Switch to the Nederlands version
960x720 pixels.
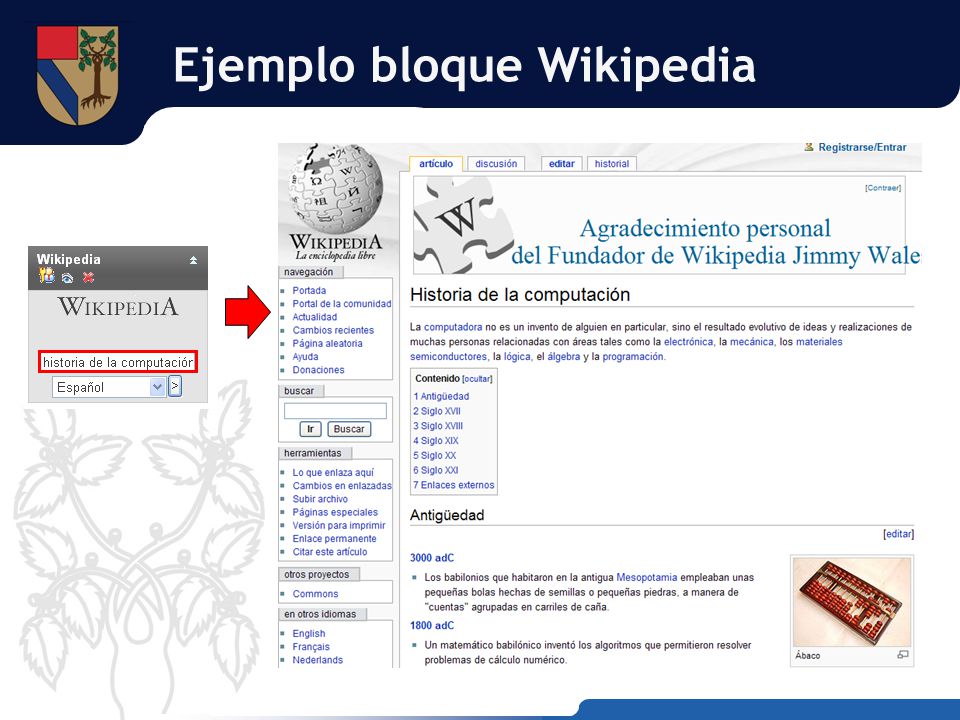click(x=318, y=660)
